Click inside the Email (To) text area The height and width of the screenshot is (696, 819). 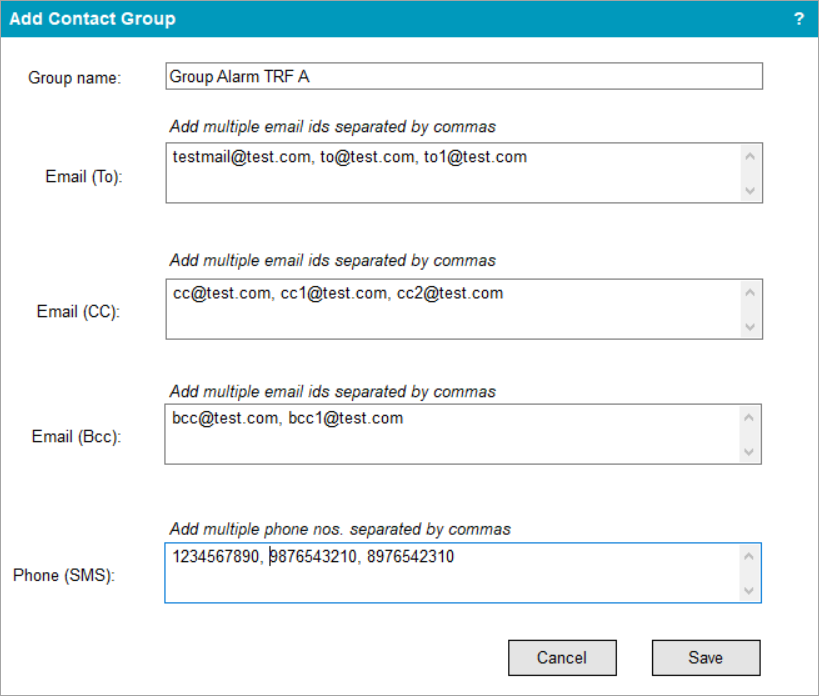click(453, 173)
